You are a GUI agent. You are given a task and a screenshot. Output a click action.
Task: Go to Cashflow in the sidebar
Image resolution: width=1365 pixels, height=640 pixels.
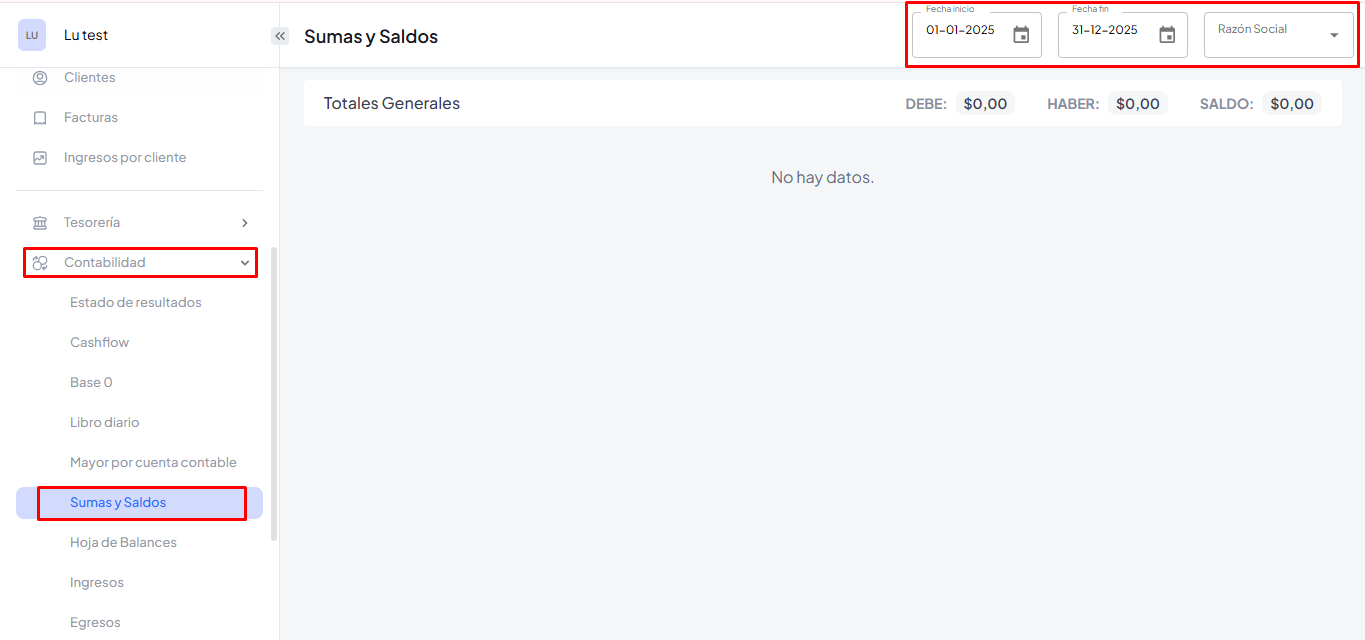(x=100, y=343)
